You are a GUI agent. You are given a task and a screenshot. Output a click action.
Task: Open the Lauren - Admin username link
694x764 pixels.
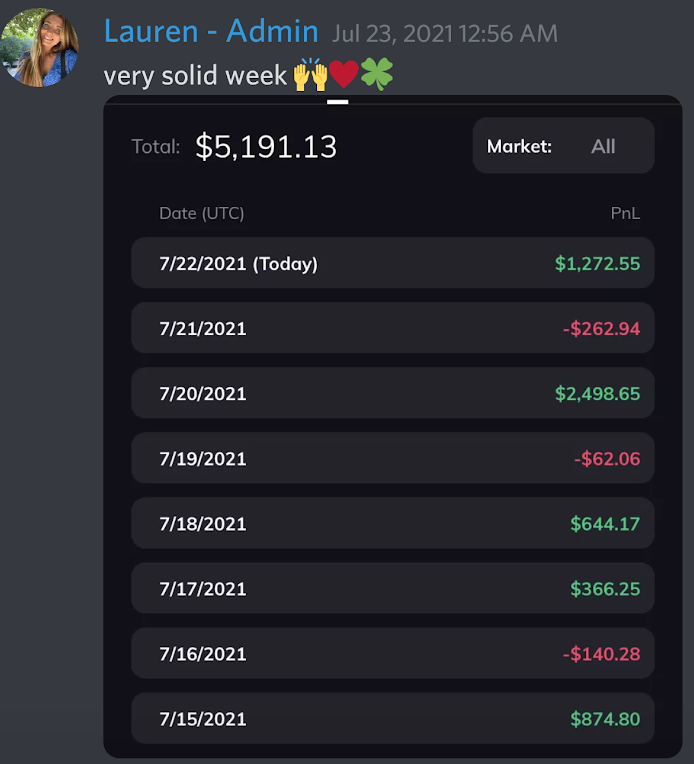pyautogui.click(x=211, y=32)
